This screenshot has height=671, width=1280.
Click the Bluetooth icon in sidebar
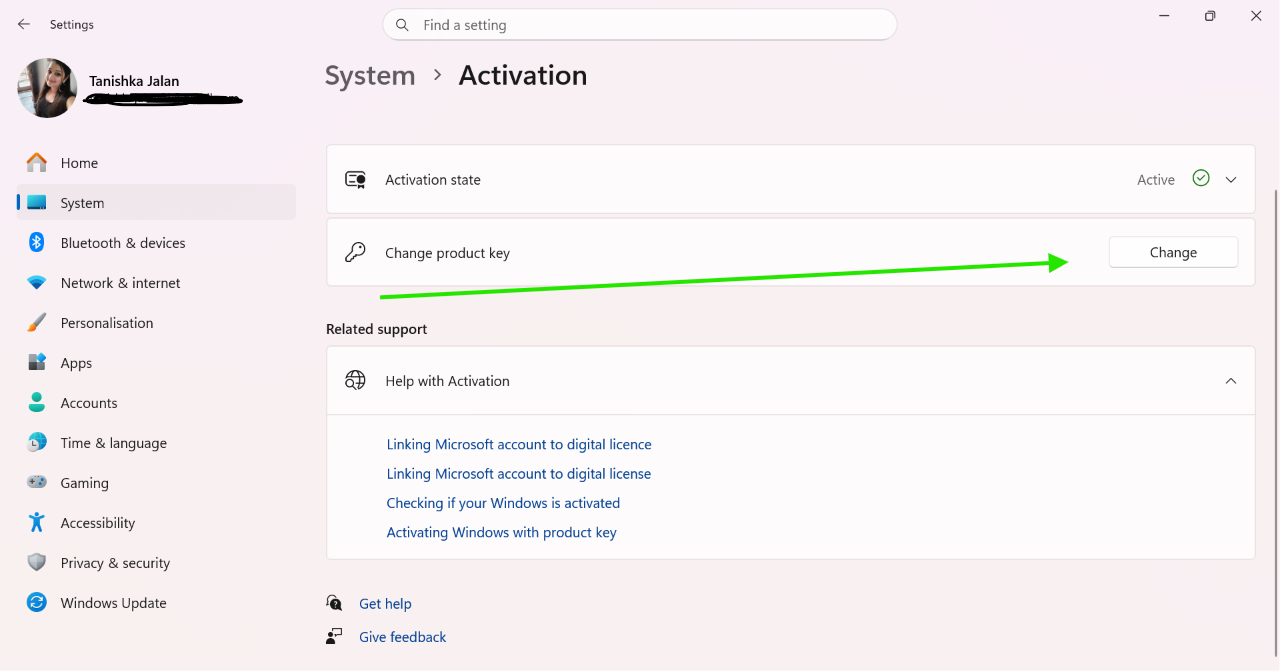click(x=37, y=243)
